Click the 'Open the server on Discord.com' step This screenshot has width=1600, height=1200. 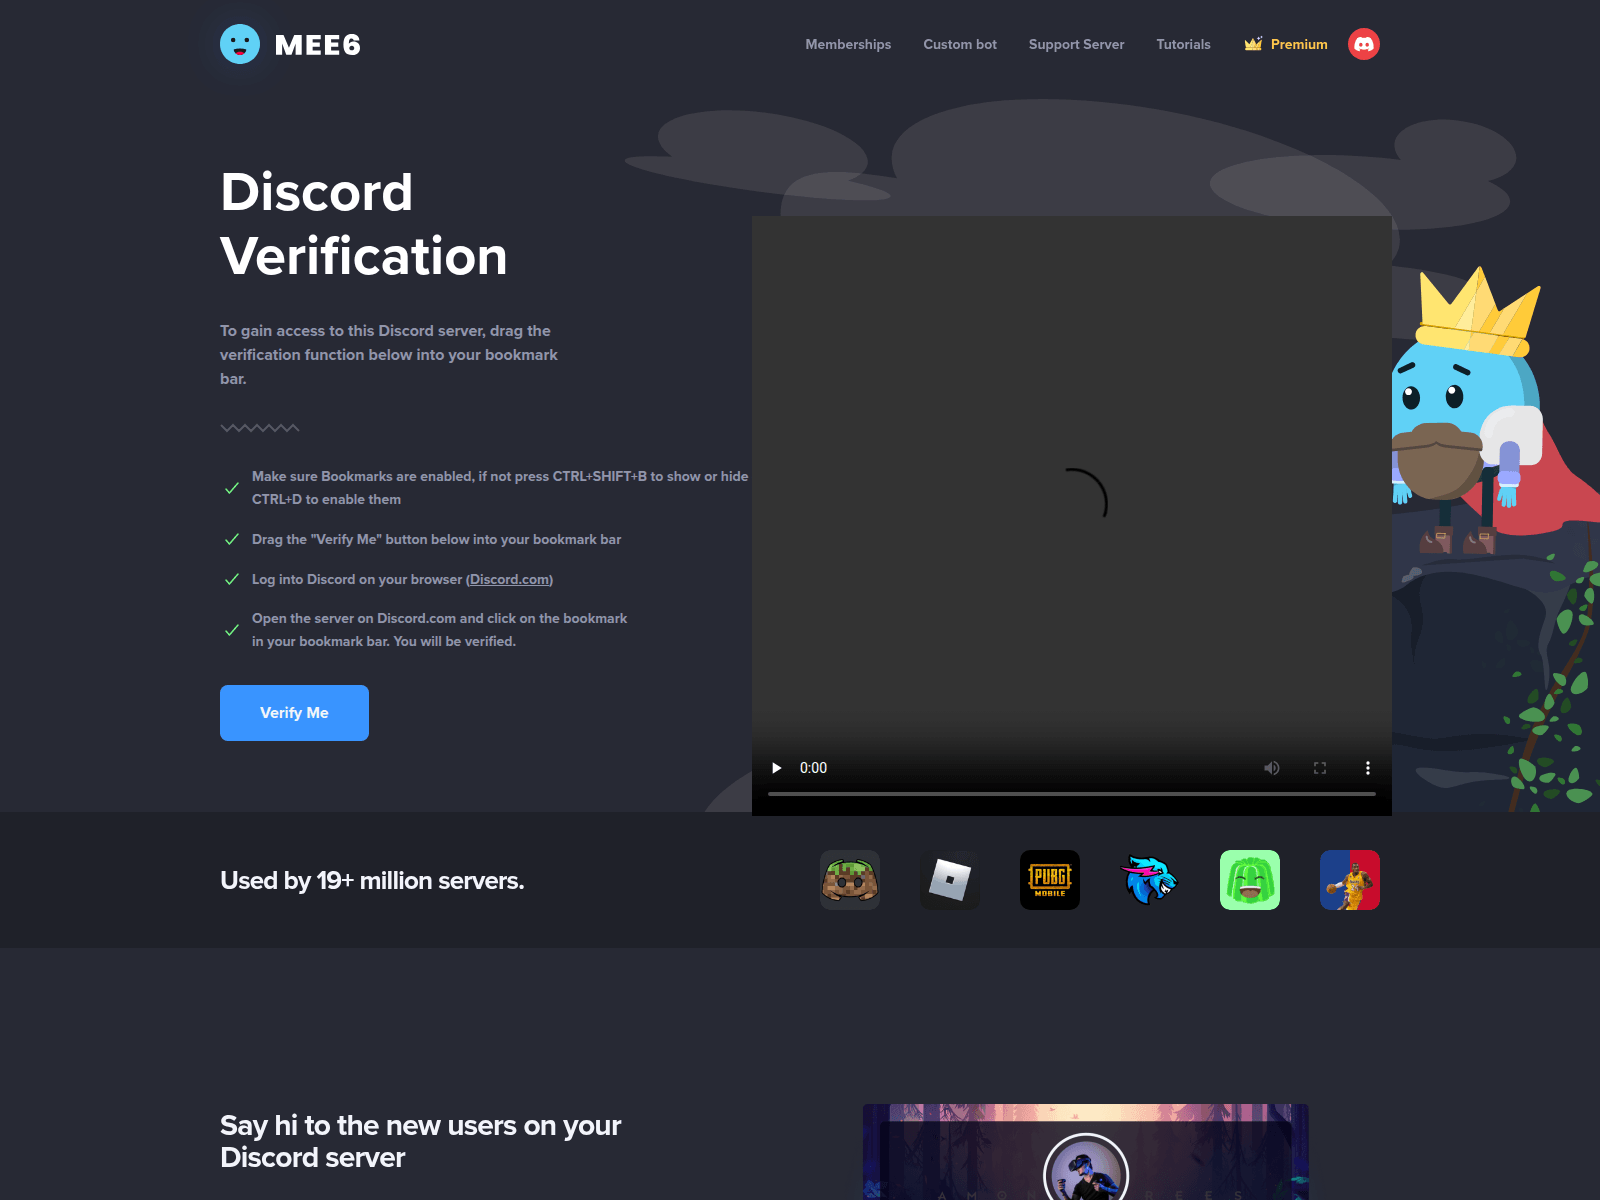(x=439, y=630)
